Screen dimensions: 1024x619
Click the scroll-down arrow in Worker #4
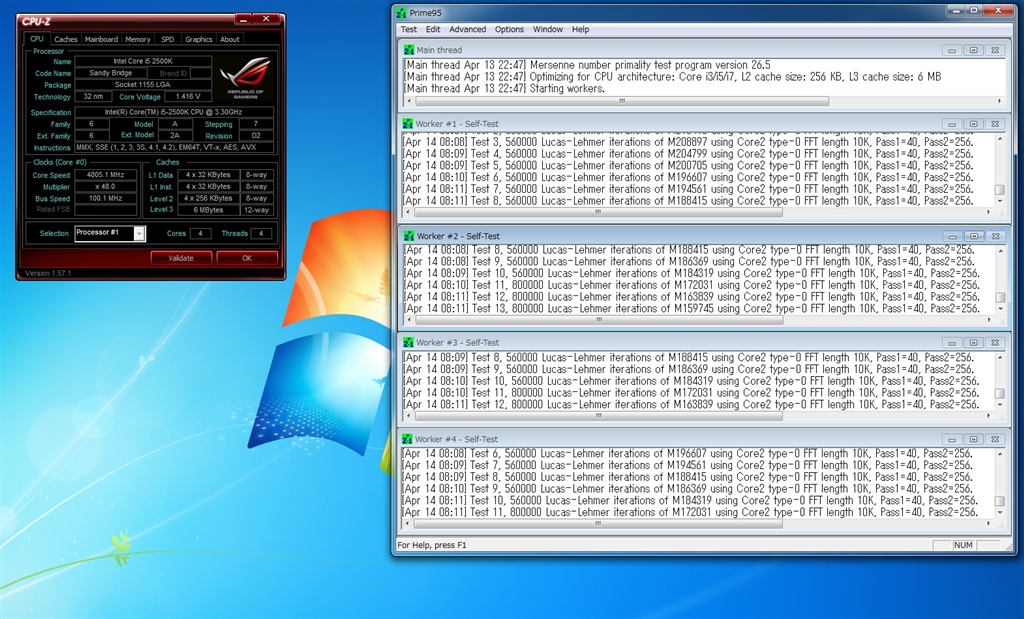coord(999,513)
